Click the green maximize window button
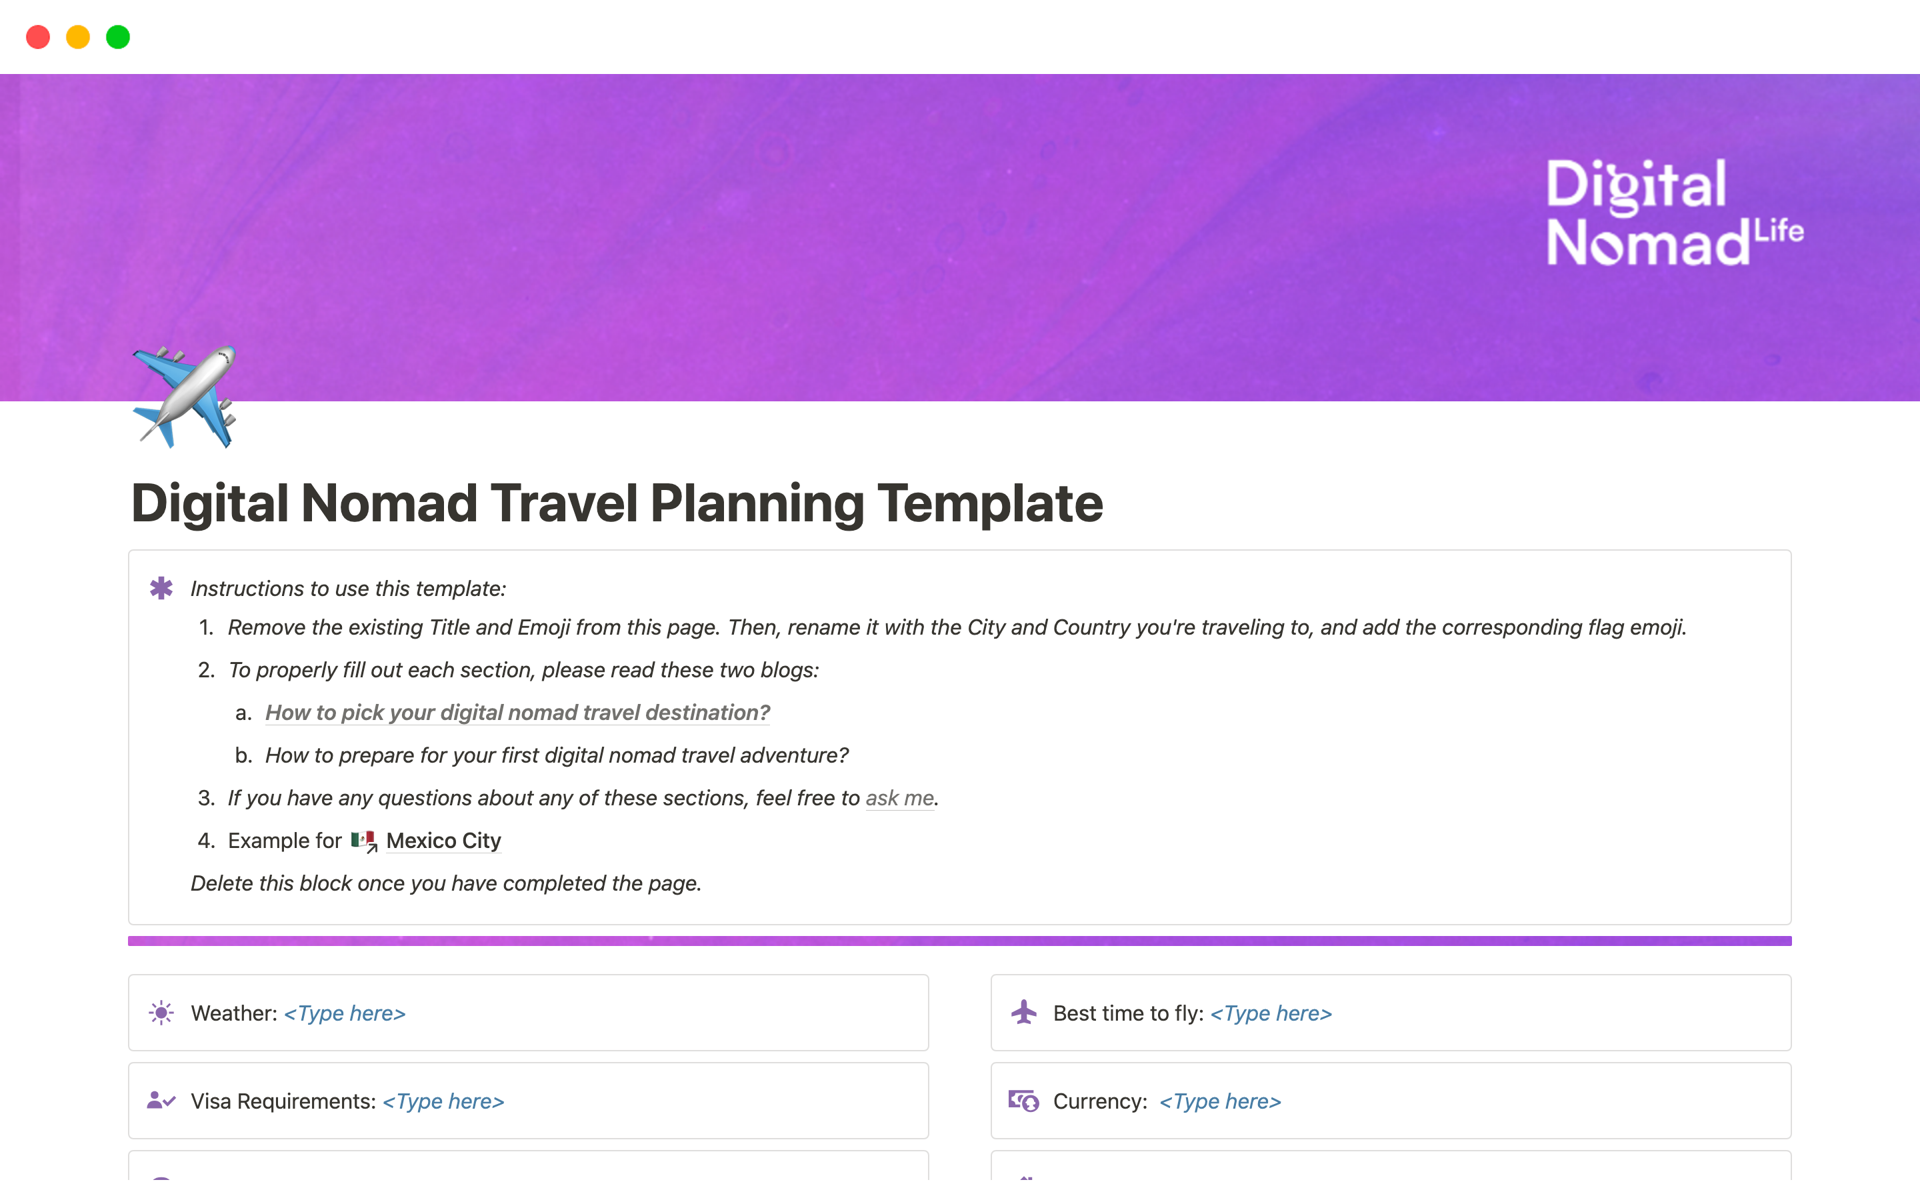The width and height of the screenshot is (1920, 1200). coord(118,37)
